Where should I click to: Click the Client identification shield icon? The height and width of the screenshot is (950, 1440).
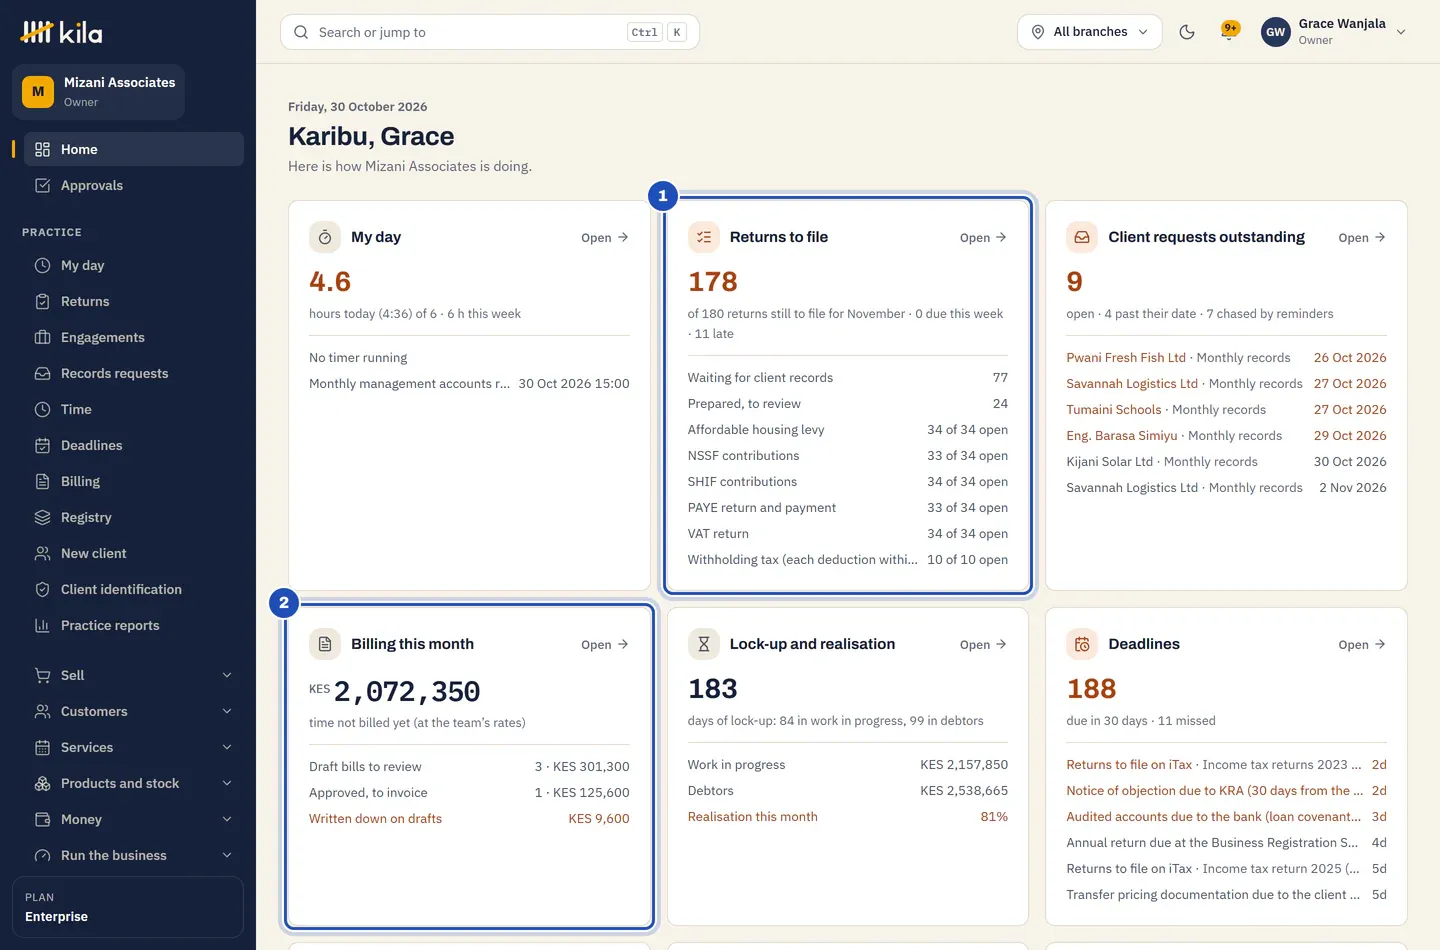tap(42, 589)
